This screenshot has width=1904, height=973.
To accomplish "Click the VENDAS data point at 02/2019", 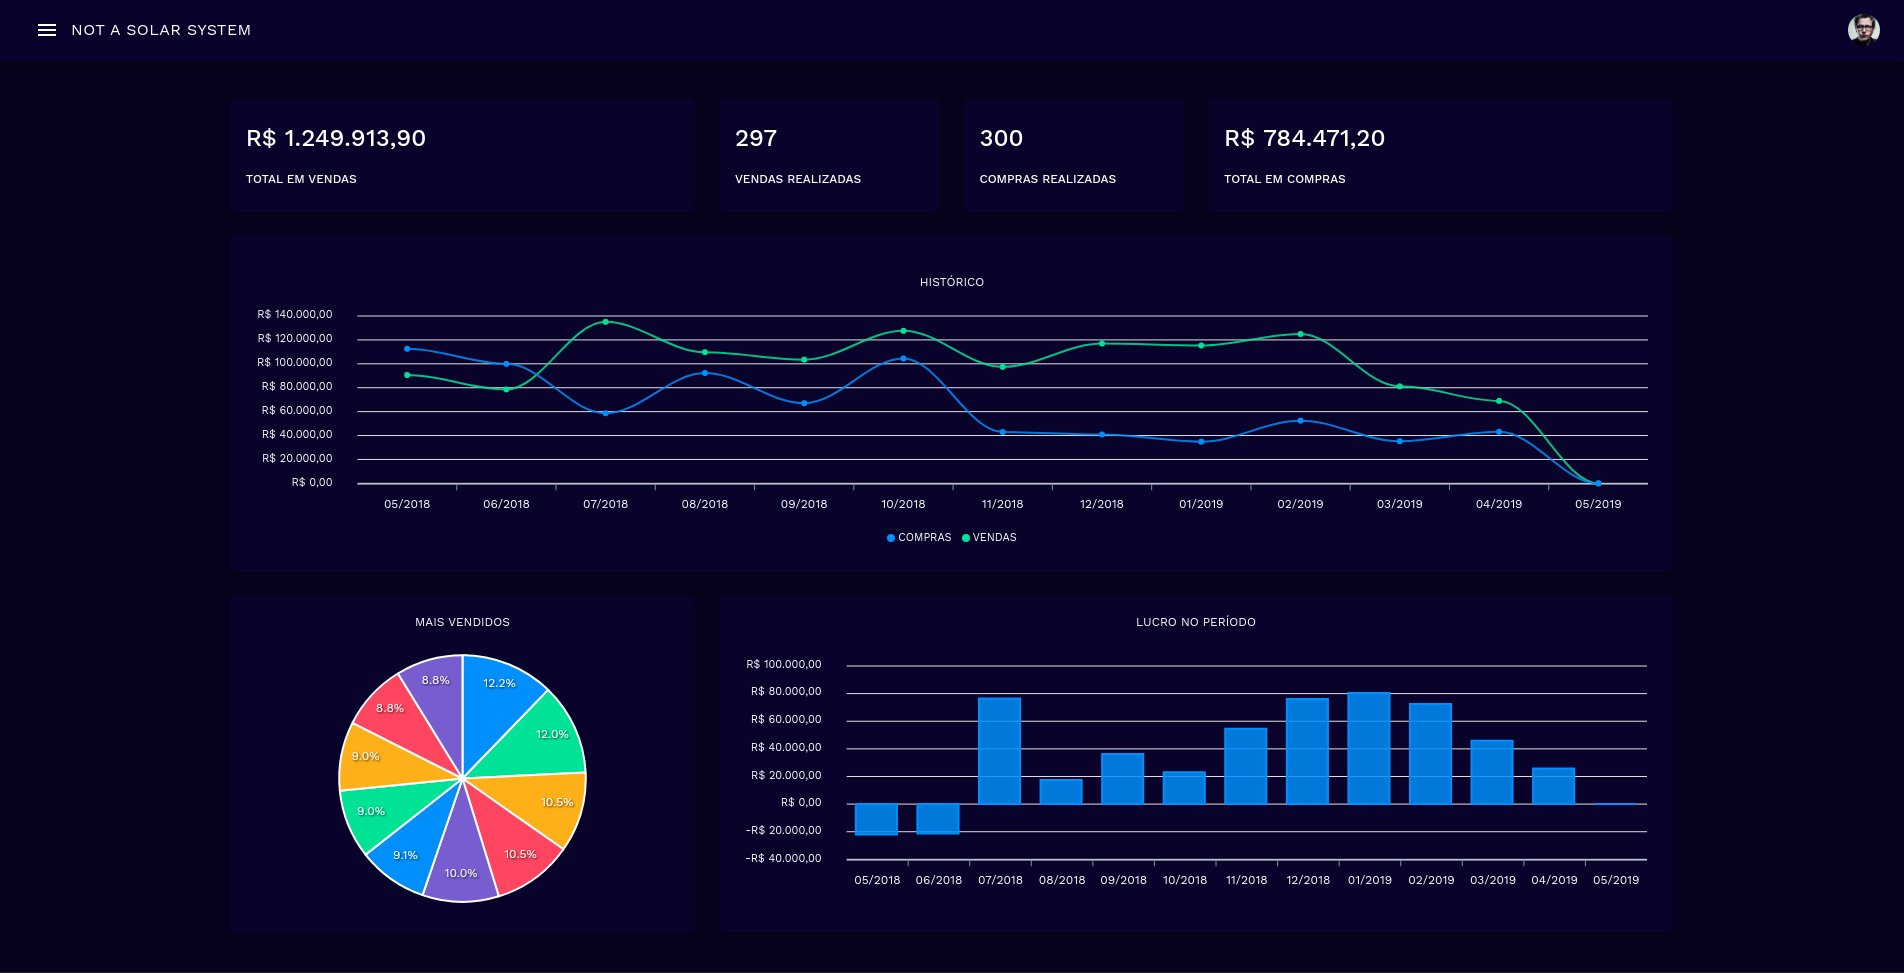I will click(1300, 334).
